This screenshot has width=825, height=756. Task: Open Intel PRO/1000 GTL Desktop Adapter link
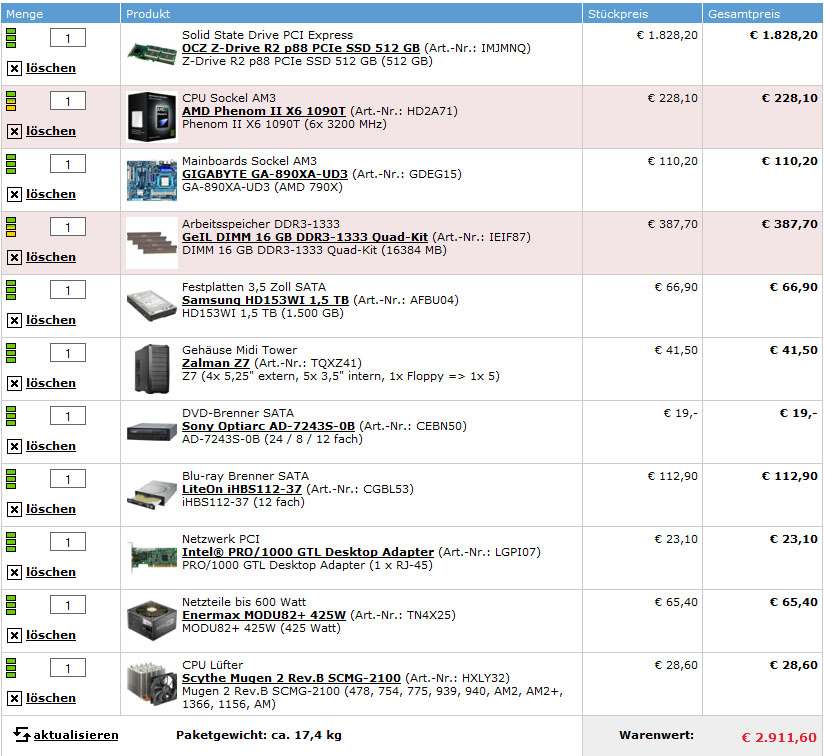click(x=308, y=552)
